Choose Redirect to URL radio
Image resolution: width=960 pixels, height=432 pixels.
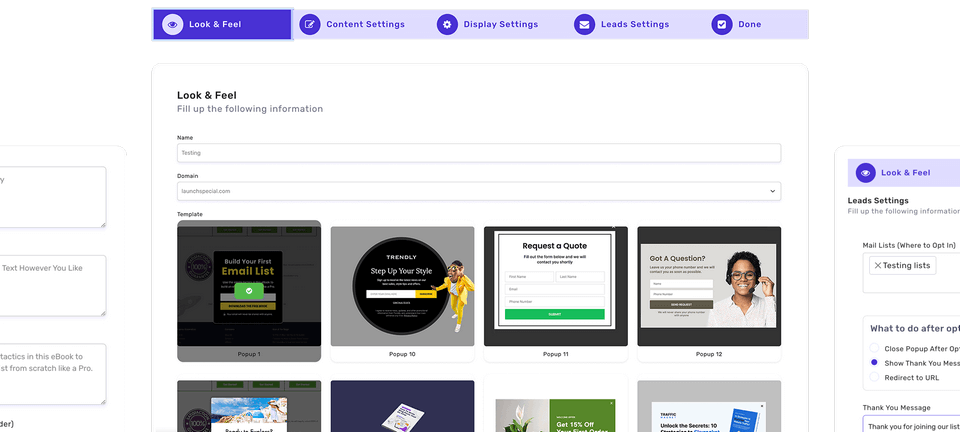tap(874, 378)
